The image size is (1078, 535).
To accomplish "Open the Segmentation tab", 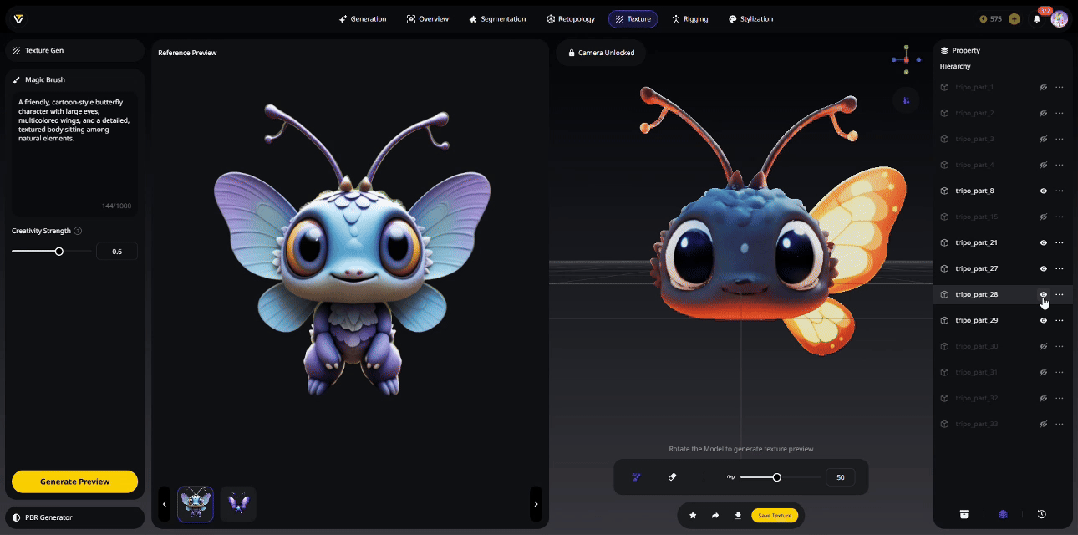I will (x=505, y=19).
